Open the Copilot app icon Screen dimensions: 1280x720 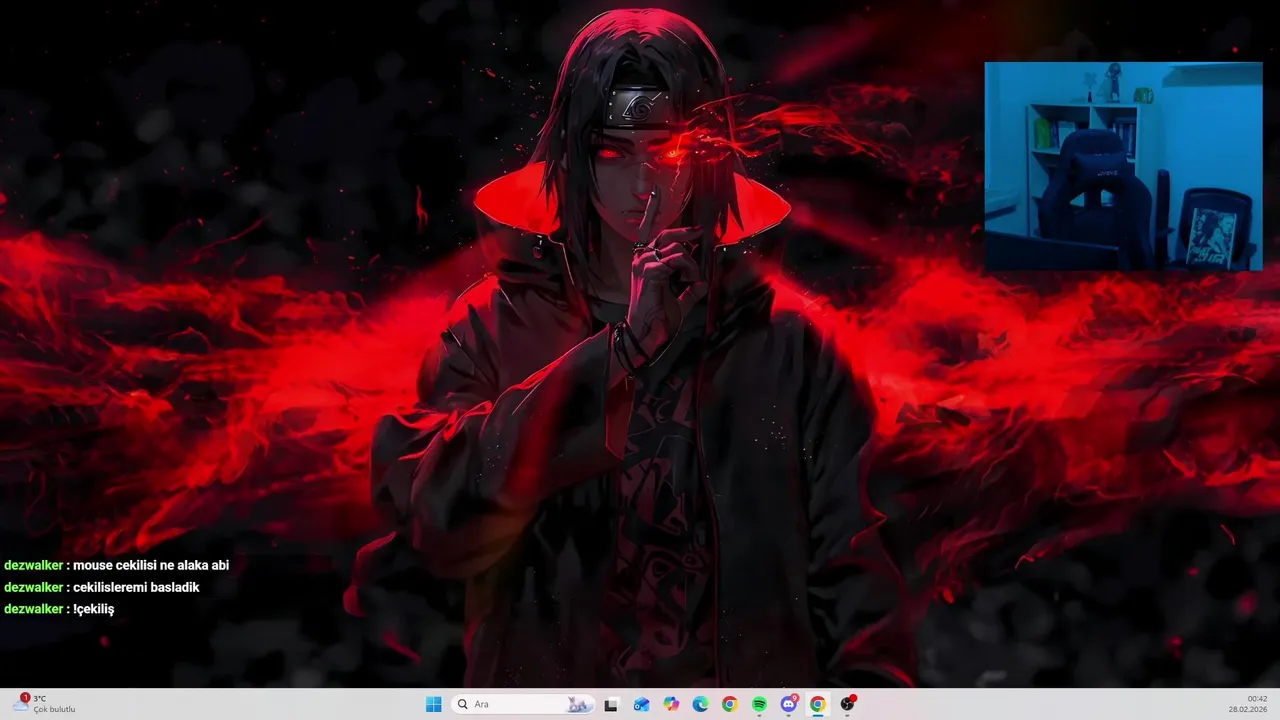click(x=670, y=704)
